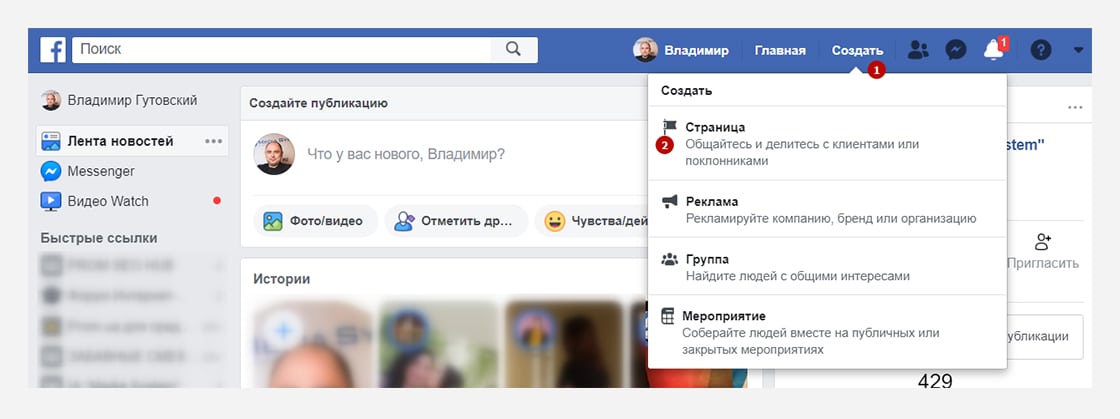Open the notifications bell icon

994,50
